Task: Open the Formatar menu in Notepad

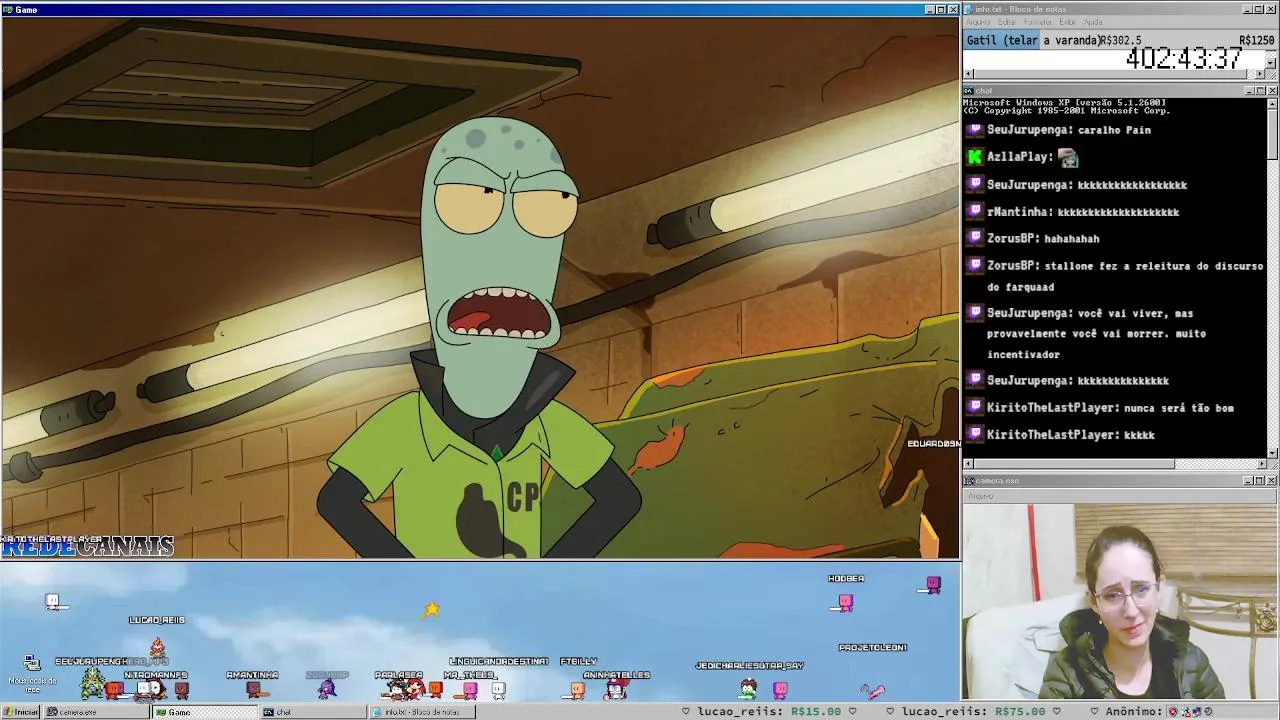Action: (1038, 22)
